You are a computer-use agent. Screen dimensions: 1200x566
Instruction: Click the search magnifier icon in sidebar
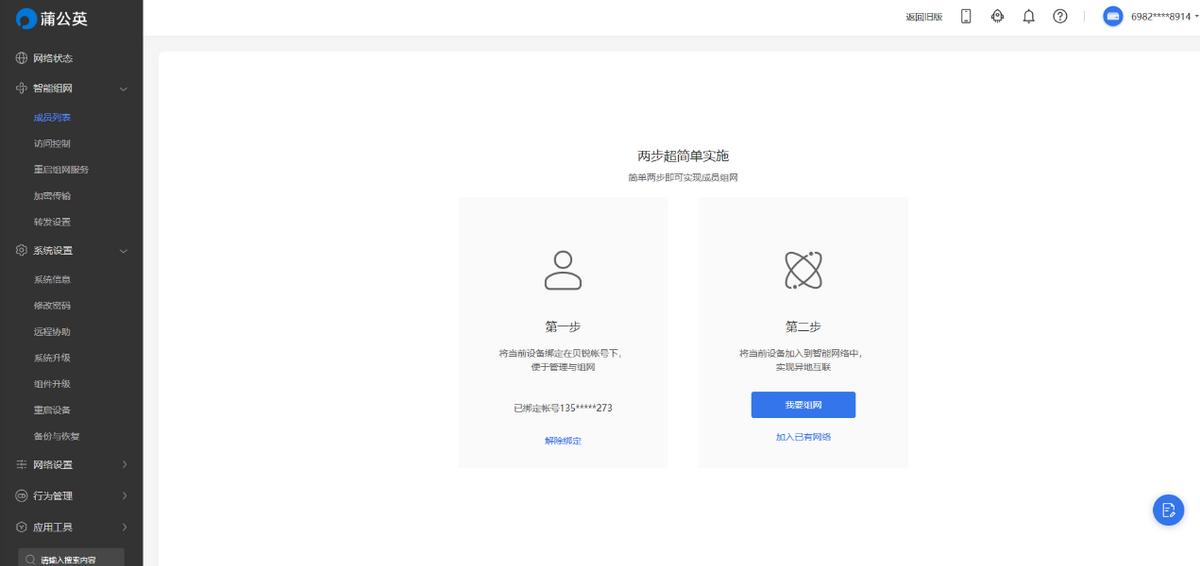pos(32,559)
